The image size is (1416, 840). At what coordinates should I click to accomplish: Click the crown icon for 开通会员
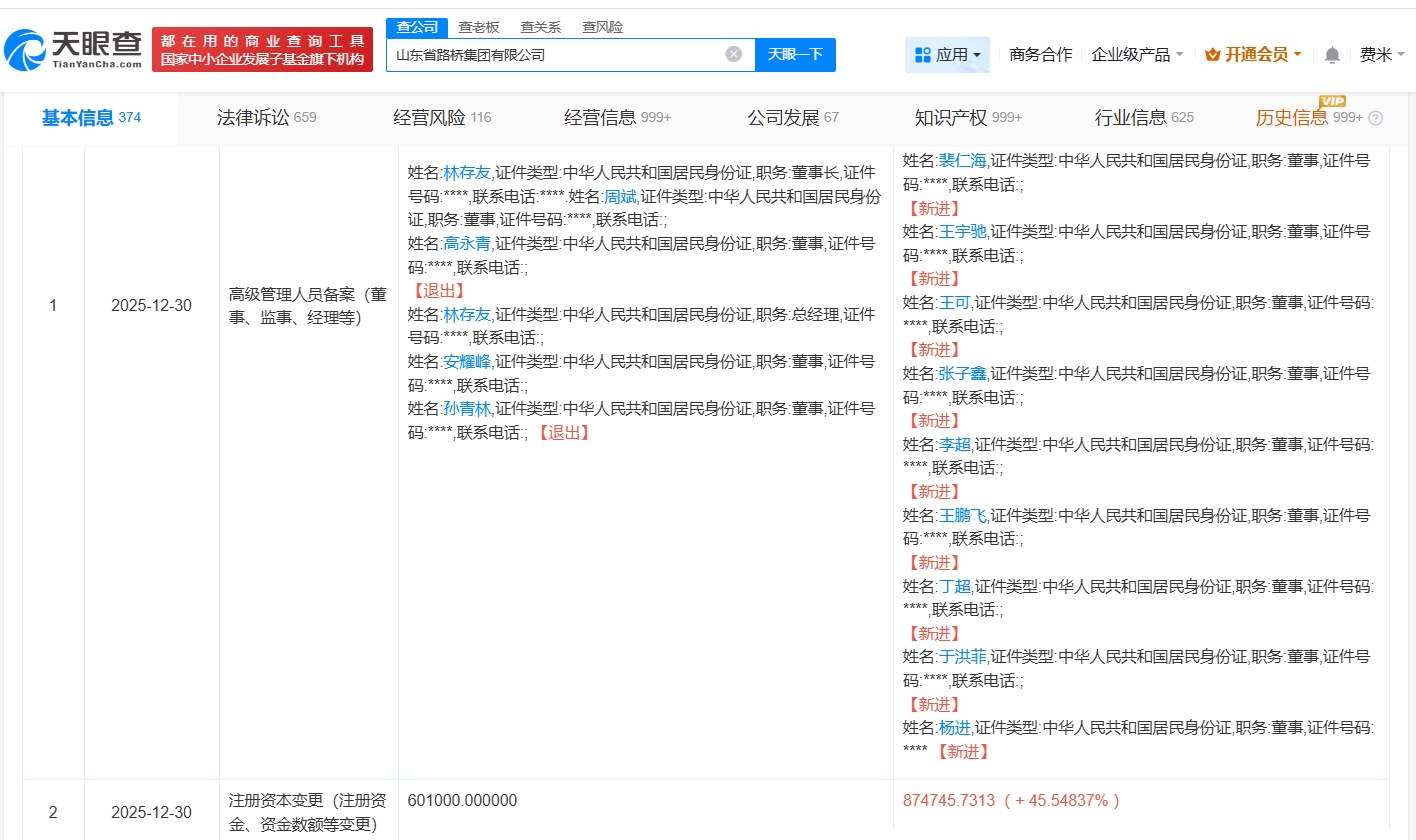pyautogui.click(x=1212, y=55)
